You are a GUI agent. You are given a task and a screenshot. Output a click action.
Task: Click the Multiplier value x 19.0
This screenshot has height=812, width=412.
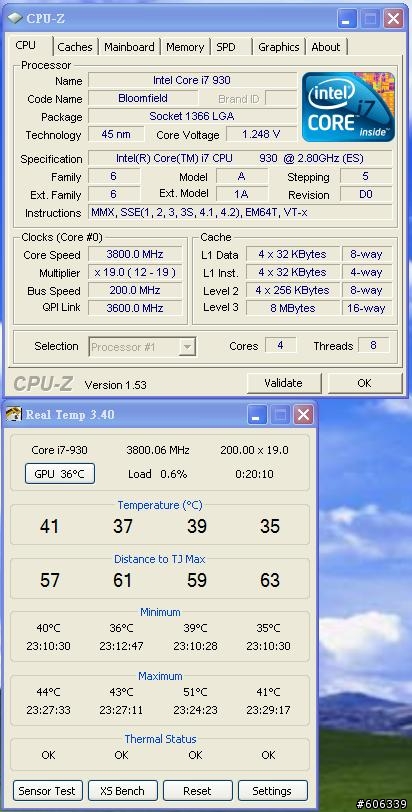coord(135,272)
